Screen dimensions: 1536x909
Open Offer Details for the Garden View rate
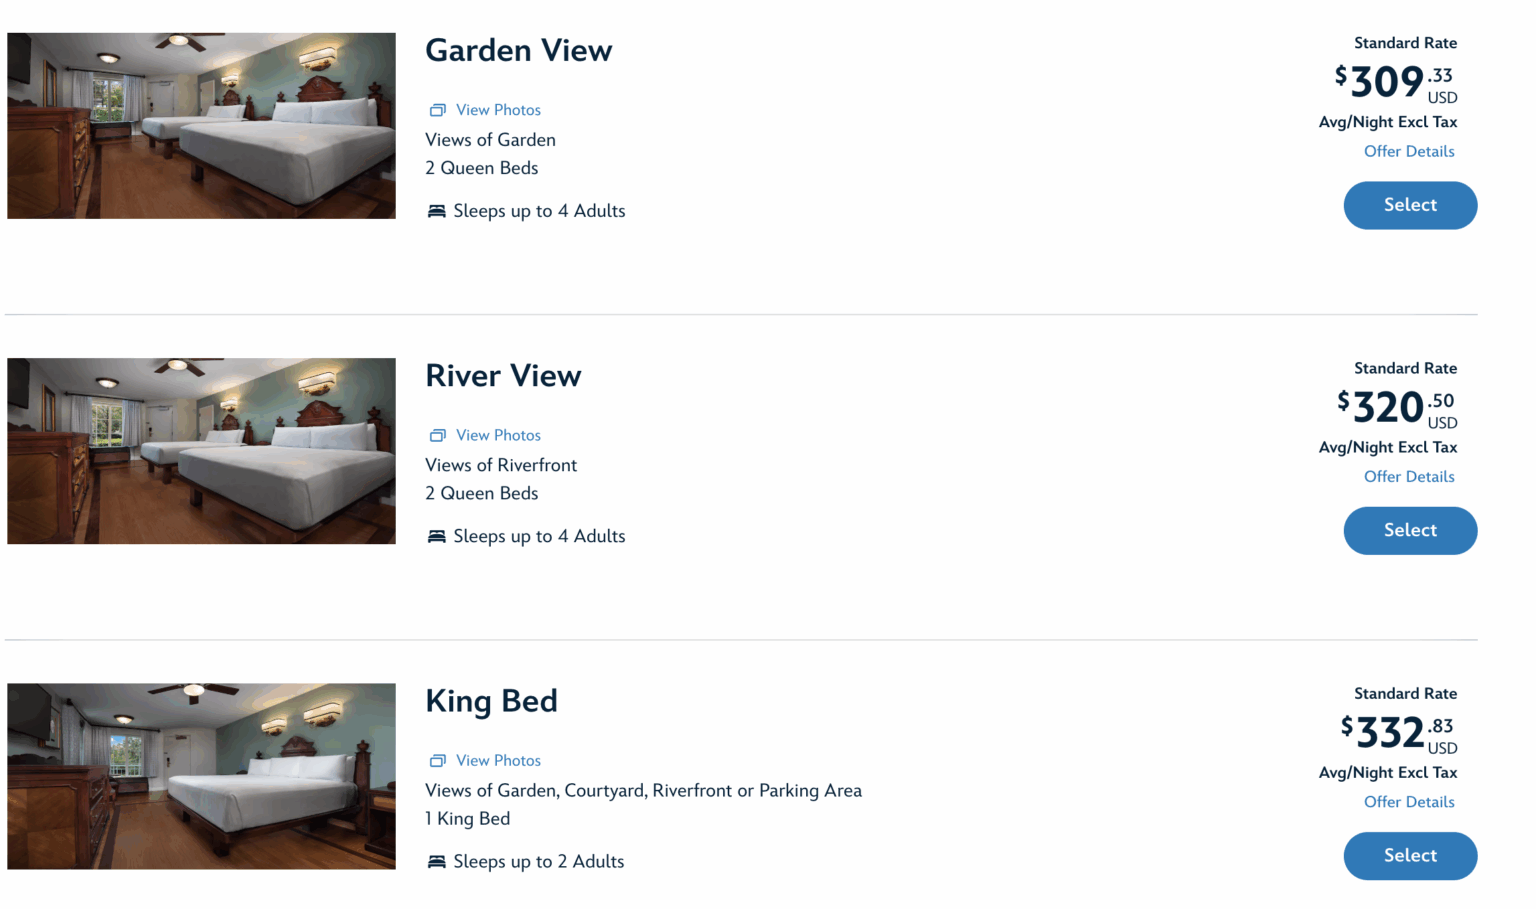coord(1409,151)
